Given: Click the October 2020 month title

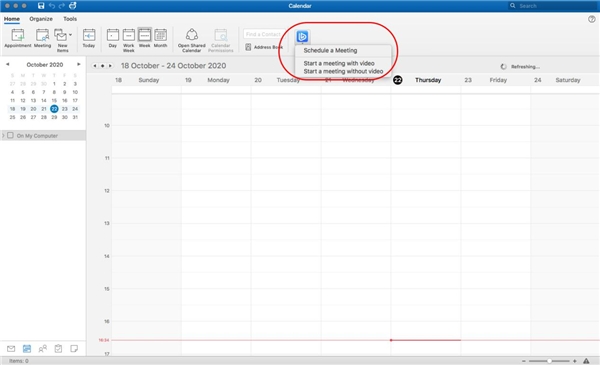Looking at the screenshot, I should [x=45, y=65].
